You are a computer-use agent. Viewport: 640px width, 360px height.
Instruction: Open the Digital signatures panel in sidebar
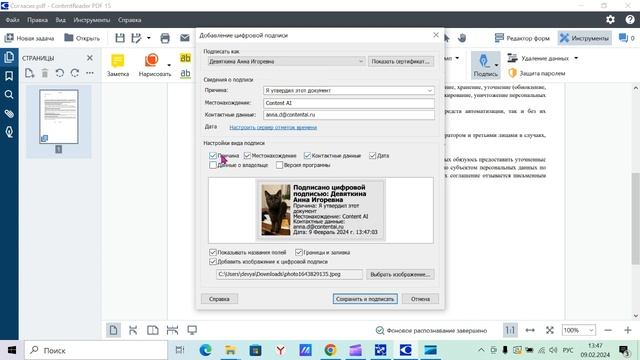pyautogui.click(x=9, y=132)
